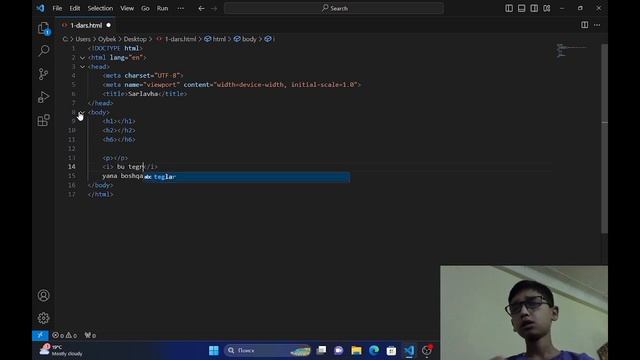
Task: Collapse the body tag fold arrow
Action: pyautogui.click(x=82, y=112)
